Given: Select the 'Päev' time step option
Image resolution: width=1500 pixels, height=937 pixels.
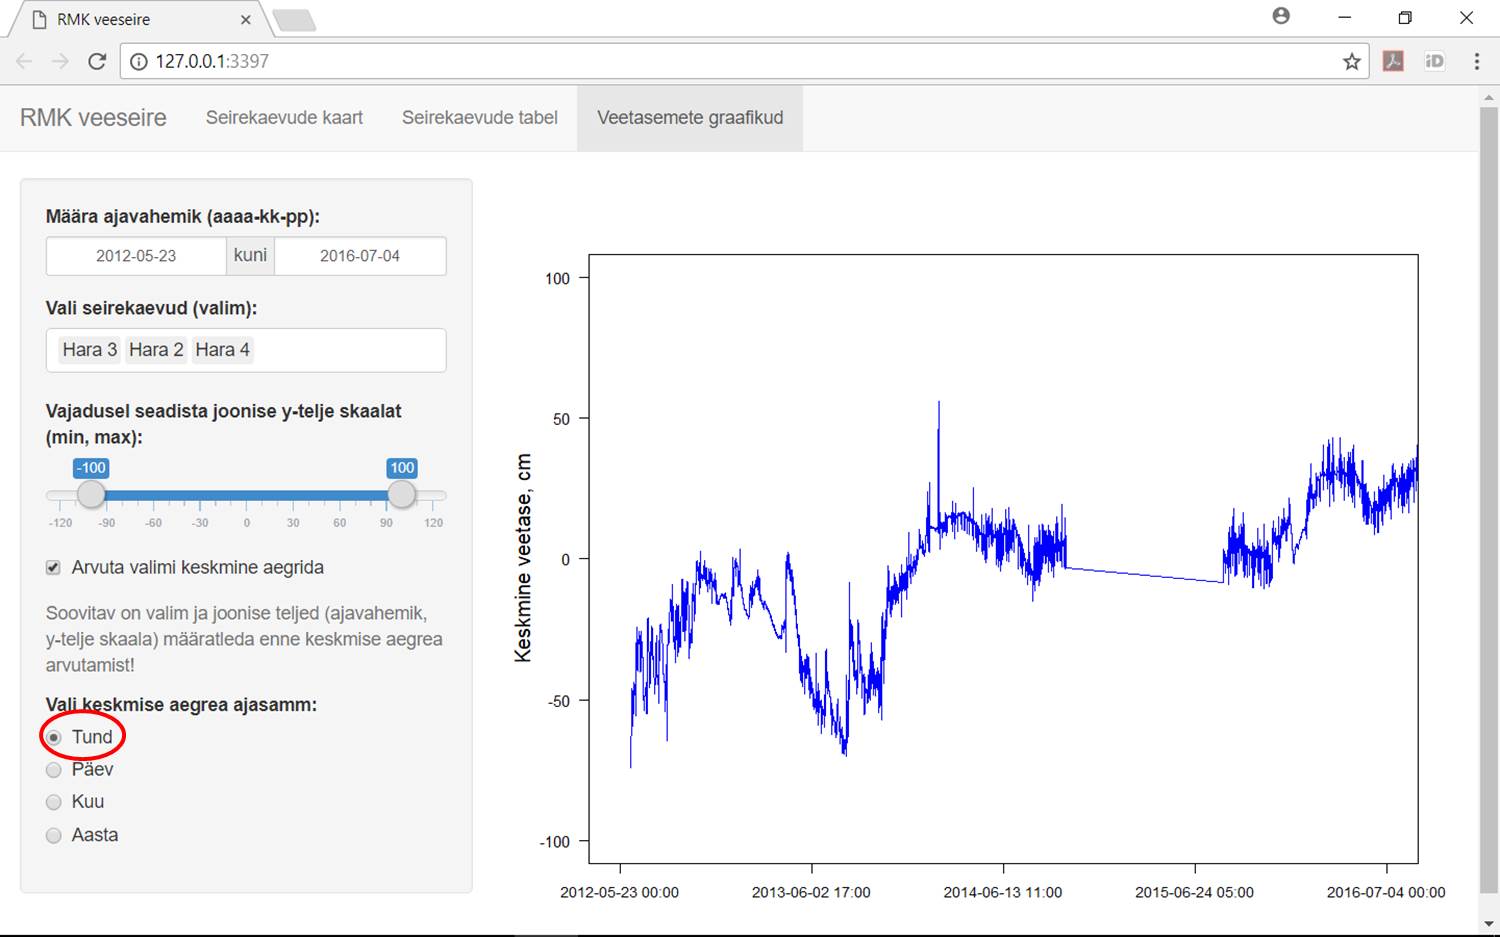Looking at the screenshot, I should click(54, 770).
